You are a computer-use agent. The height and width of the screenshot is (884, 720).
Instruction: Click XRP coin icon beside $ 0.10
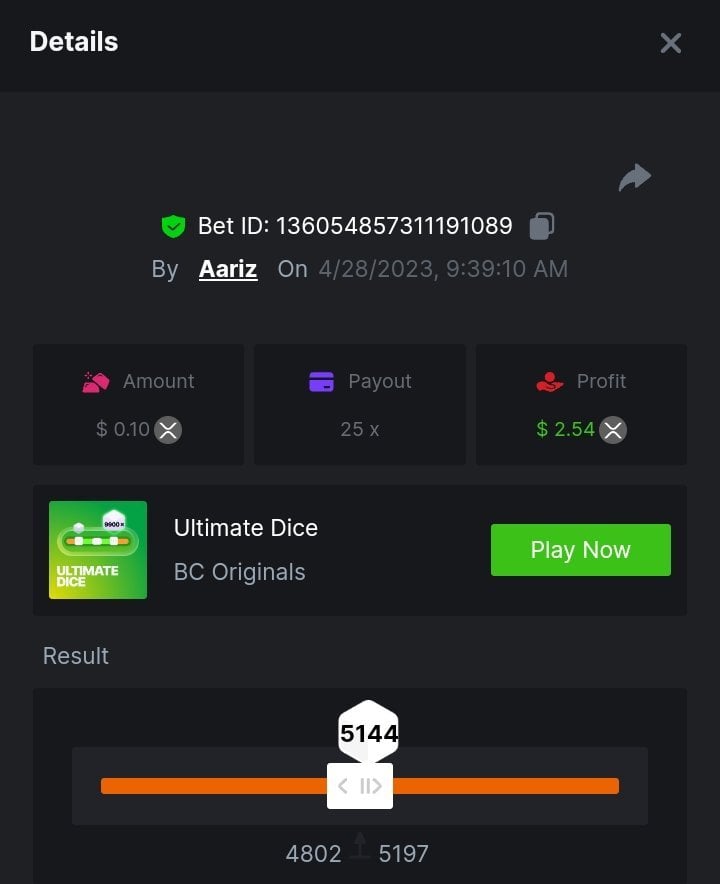[x=168, y=430]
